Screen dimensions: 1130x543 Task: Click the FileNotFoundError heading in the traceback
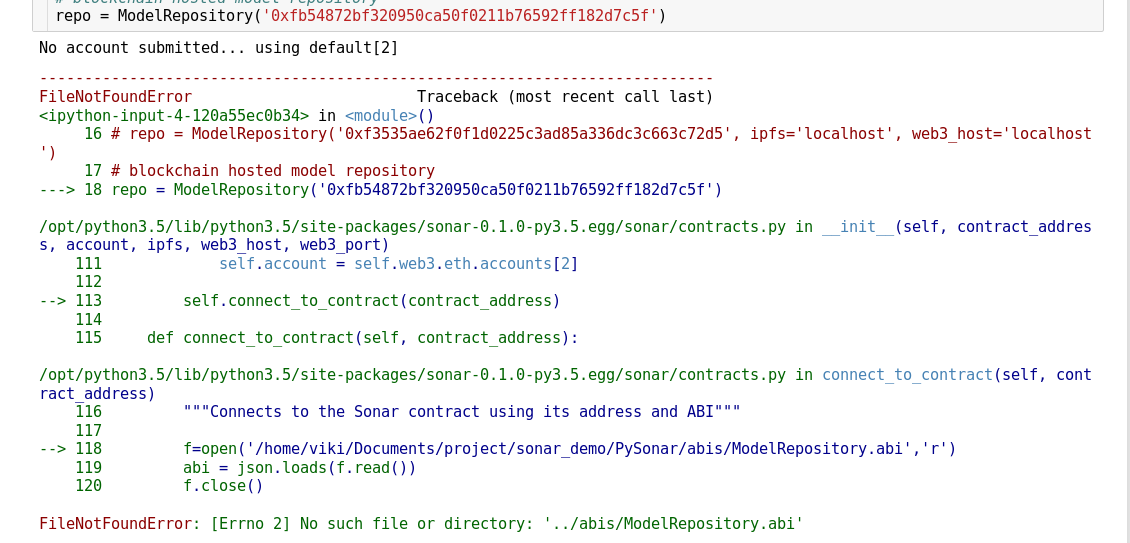115,97
